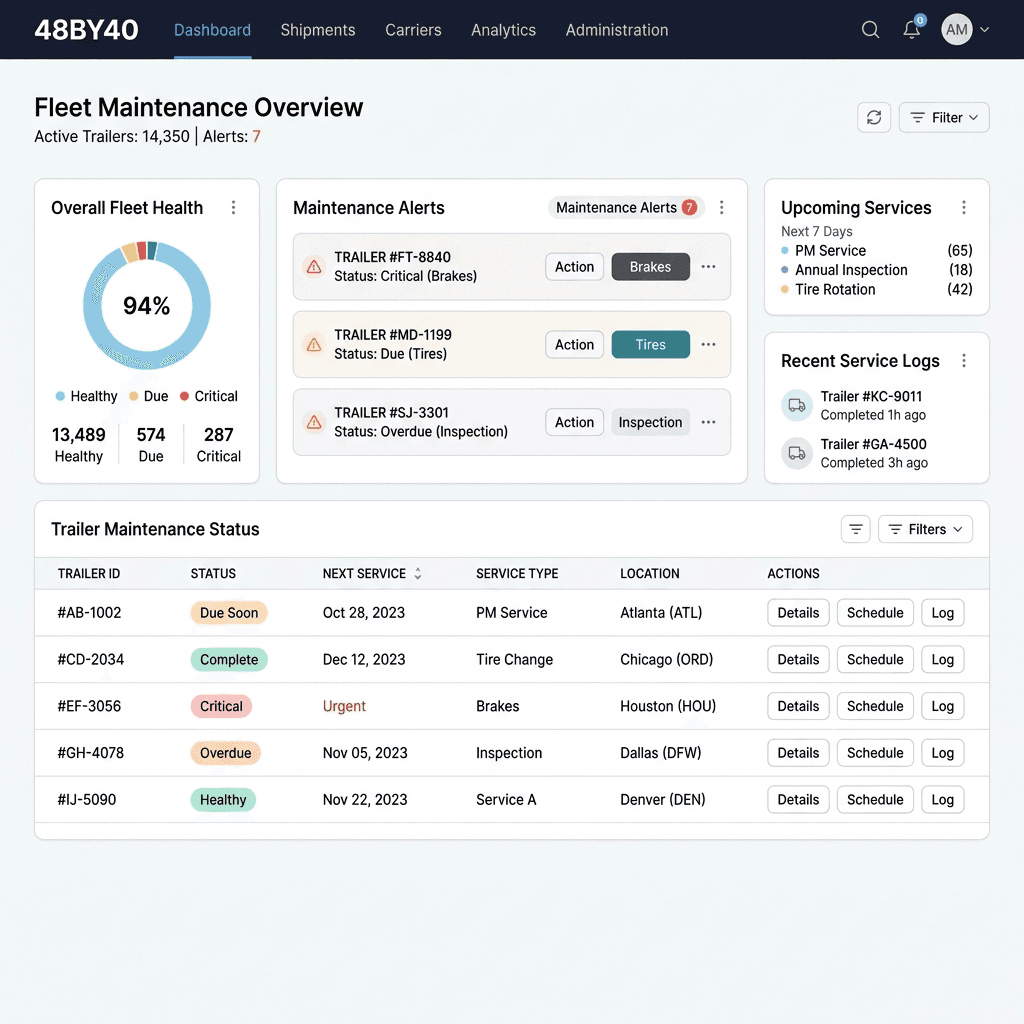1024x1024 pixels.
Task: Open Upcoming Services card options menu
Action: coord(963,208)
